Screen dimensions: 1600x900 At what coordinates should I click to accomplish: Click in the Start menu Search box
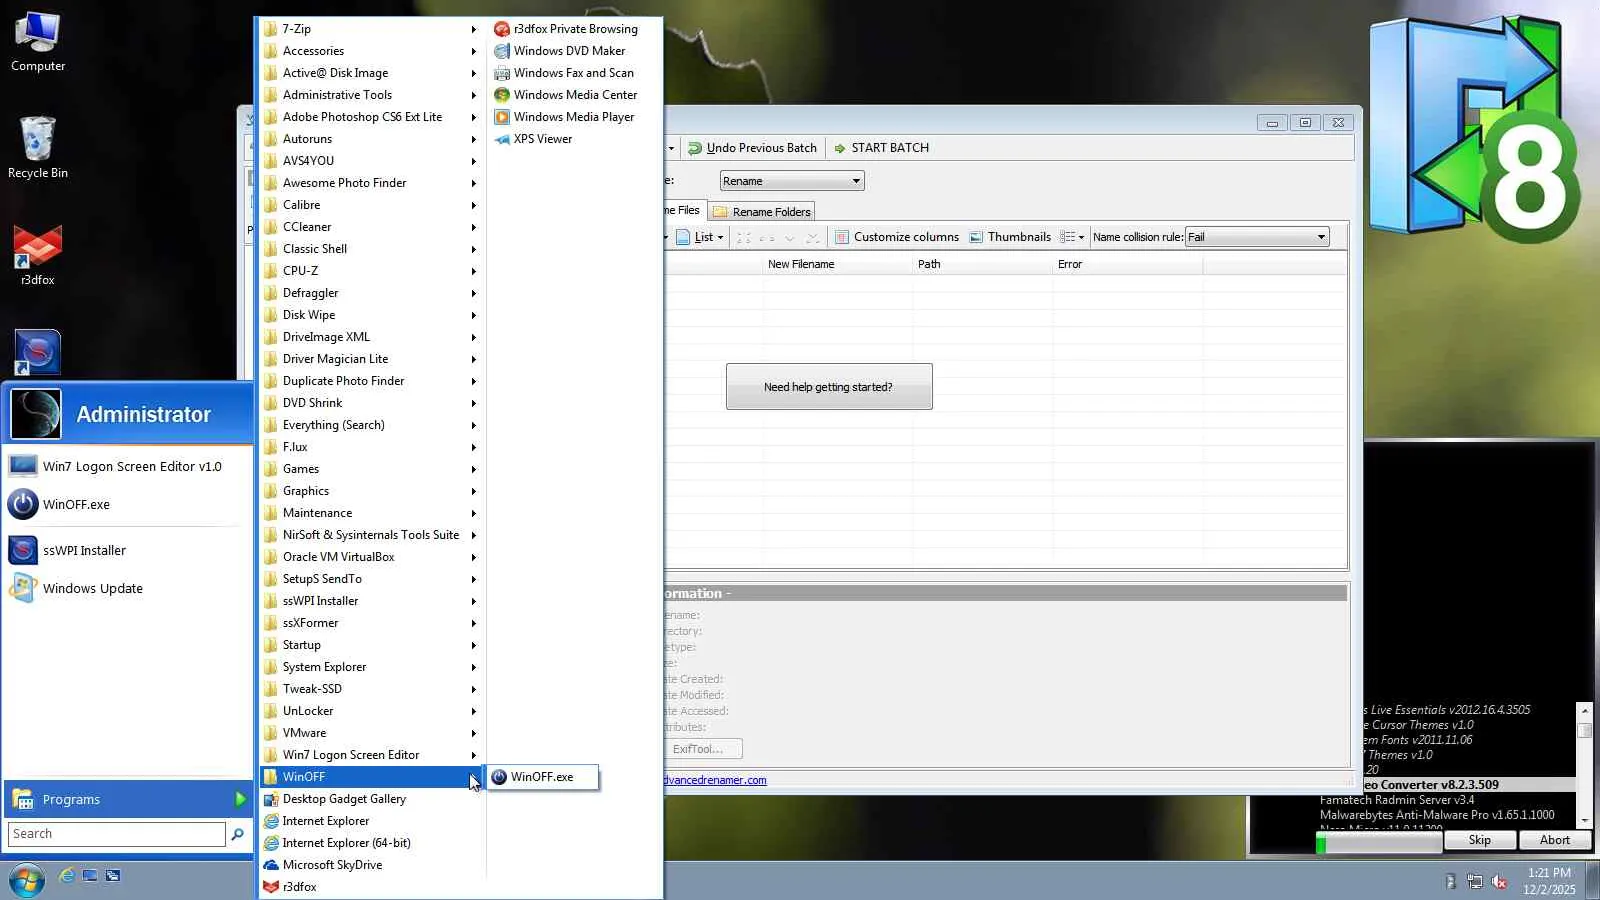[117, 834]
